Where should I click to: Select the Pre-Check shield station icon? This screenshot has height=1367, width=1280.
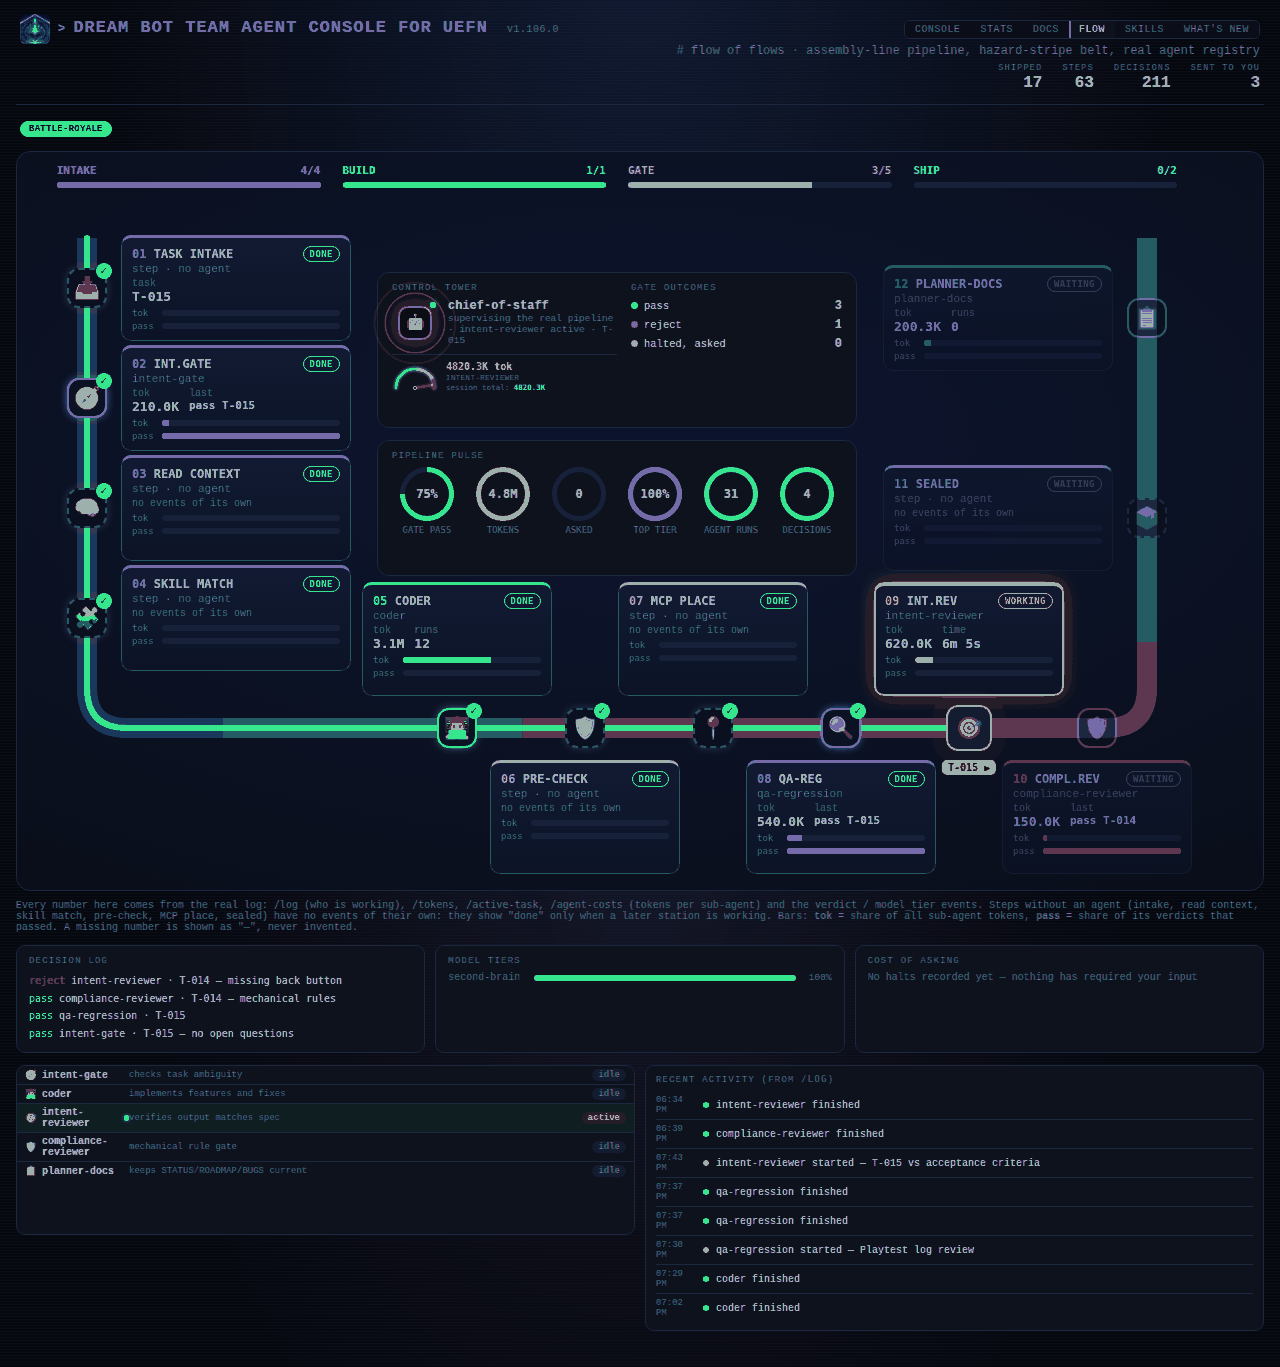coord(585,728)
